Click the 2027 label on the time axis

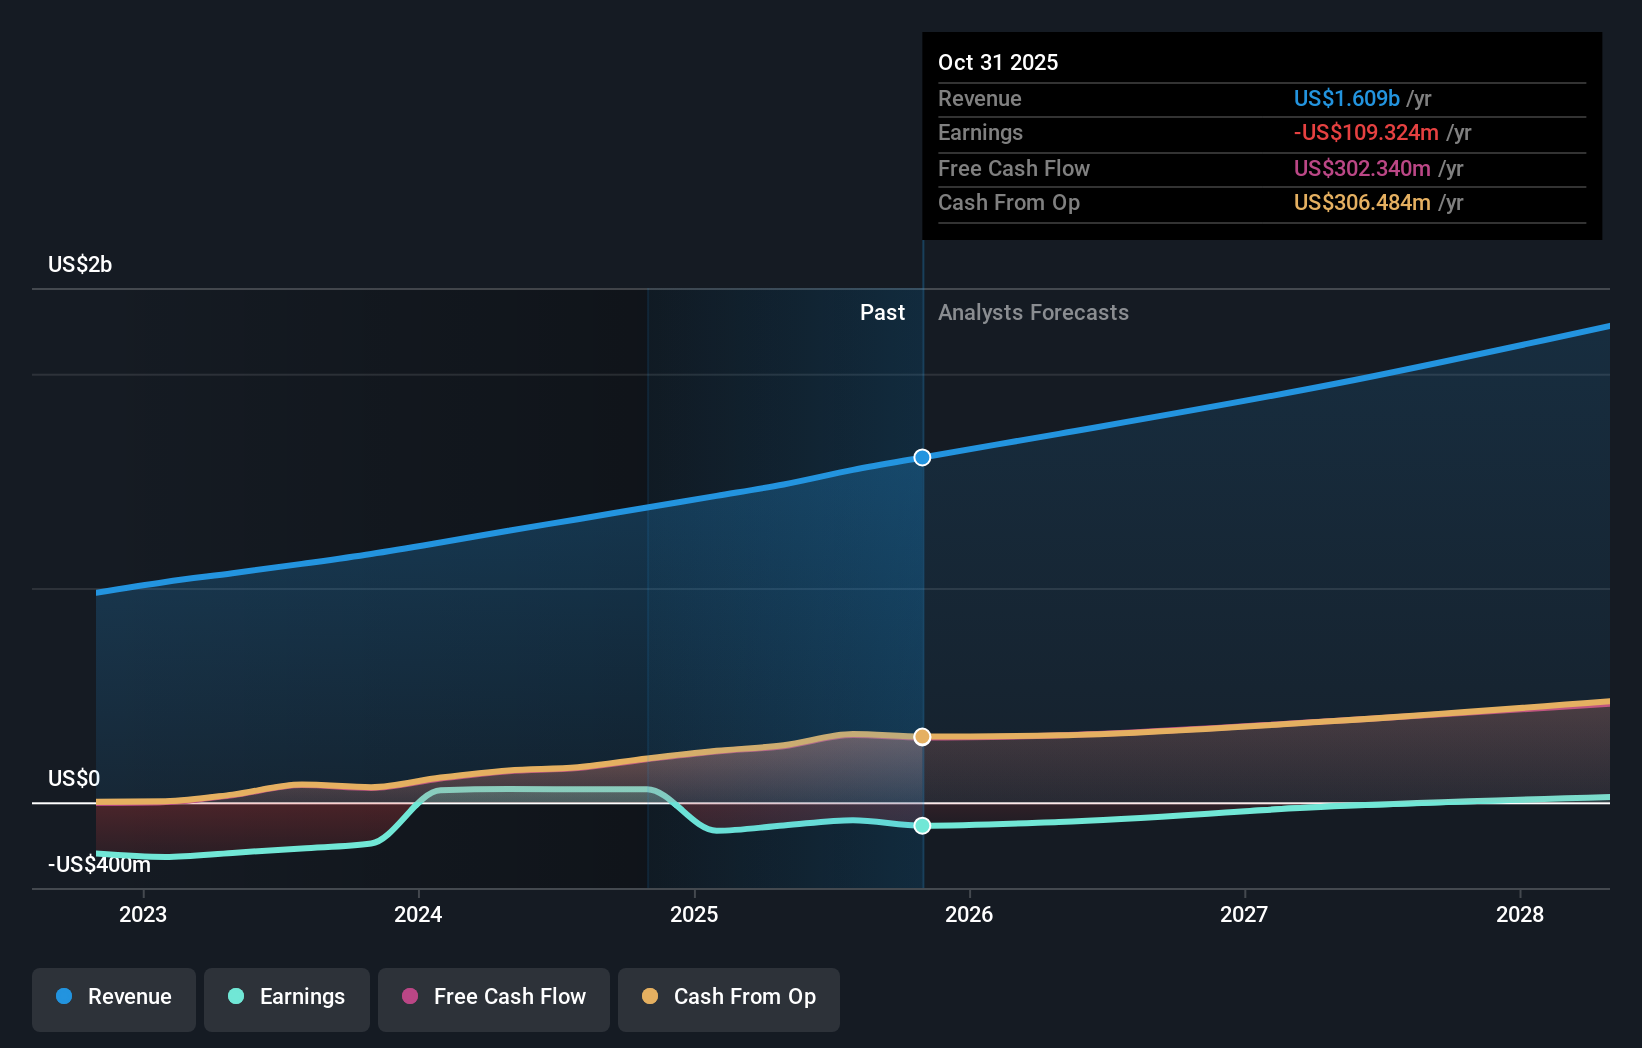1244,913
